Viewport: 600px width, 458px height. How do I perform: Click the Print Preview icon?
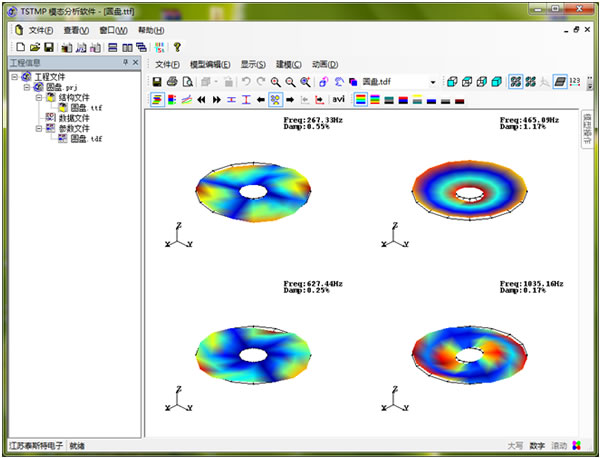[187, 81]
